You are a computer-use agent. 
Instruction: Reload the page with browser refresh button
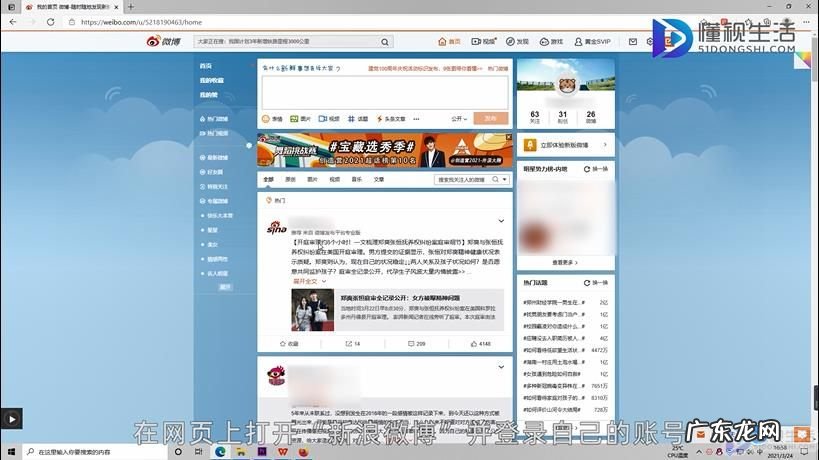(50, 22)
